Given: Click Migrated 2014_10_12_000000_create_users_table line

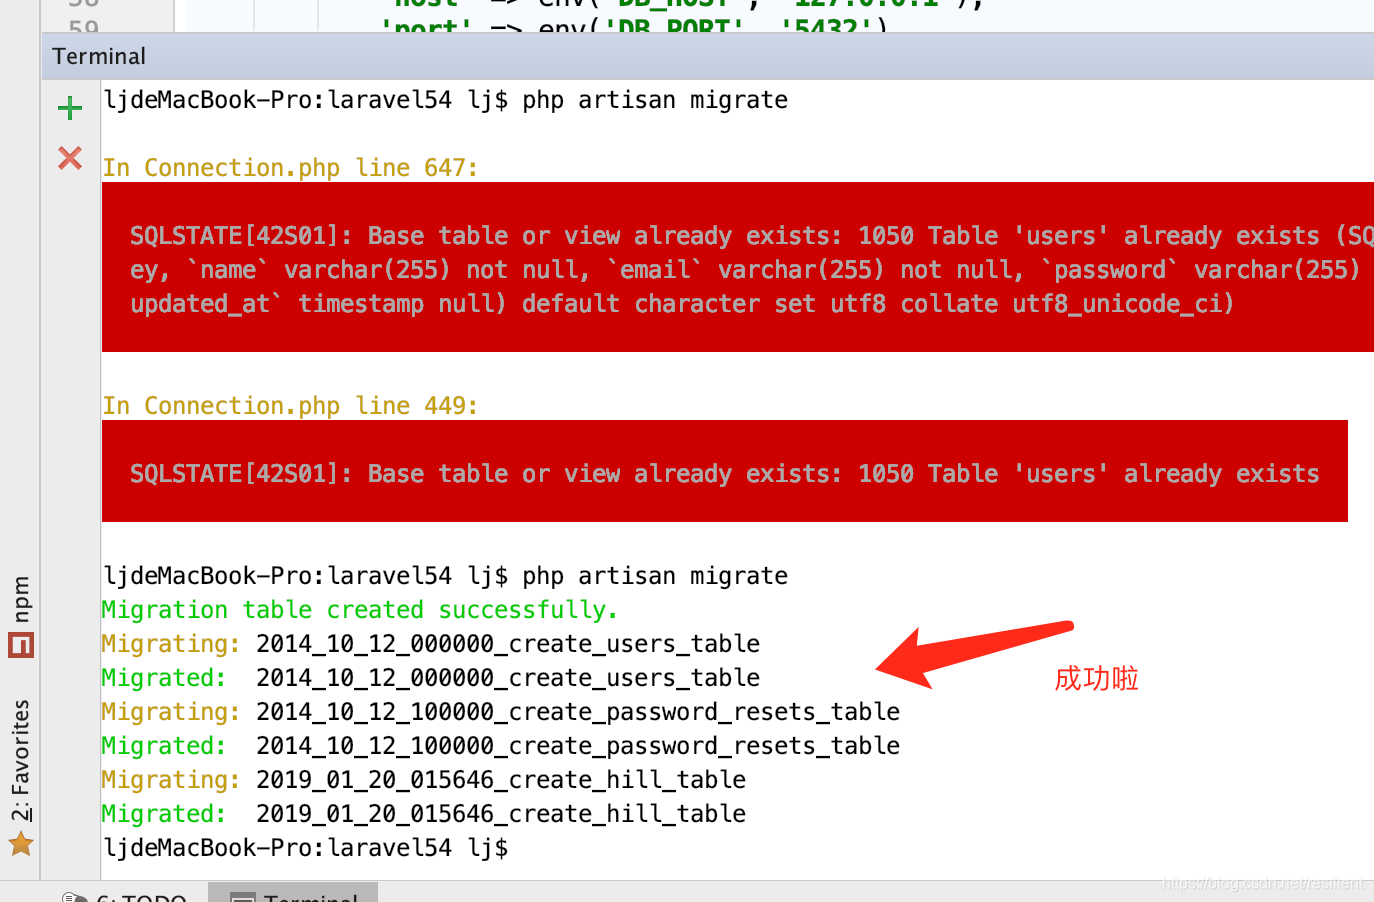Looking at the screenshot, I should point(431,678).
